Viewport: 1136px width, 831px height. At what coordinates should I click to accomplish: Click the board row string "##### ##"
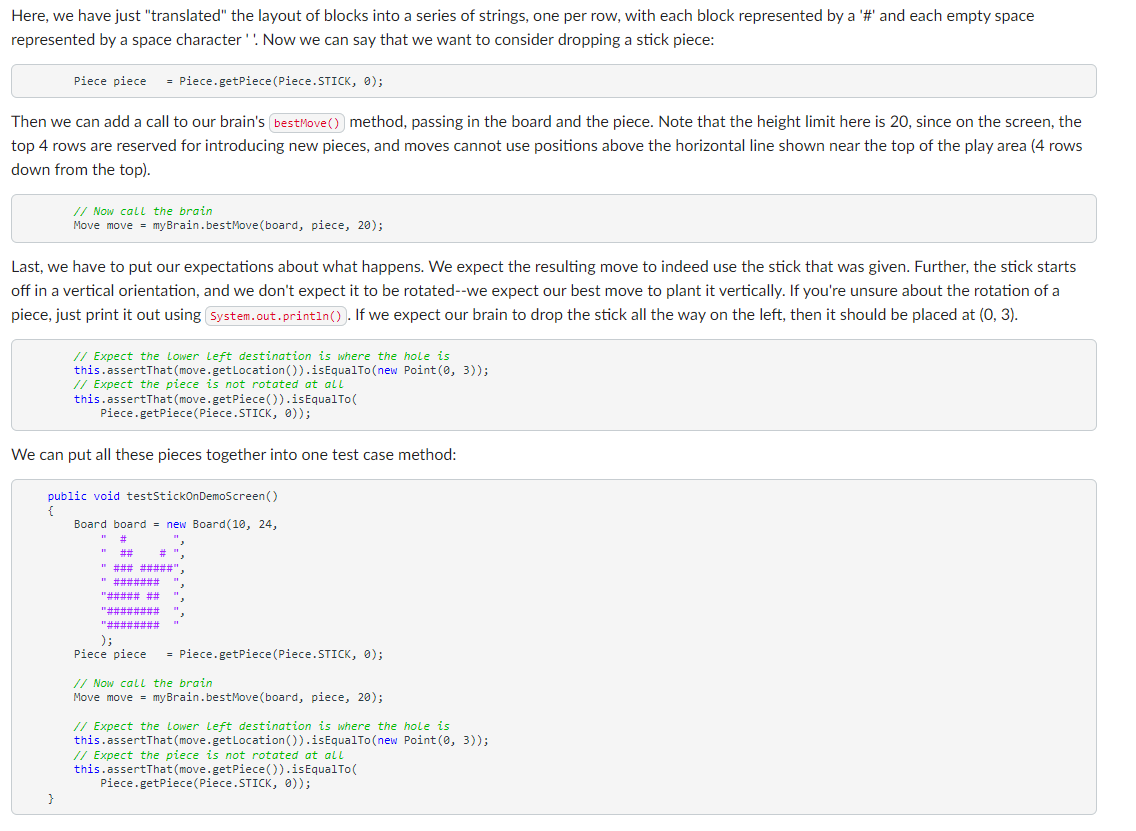[x=140, y=597]
